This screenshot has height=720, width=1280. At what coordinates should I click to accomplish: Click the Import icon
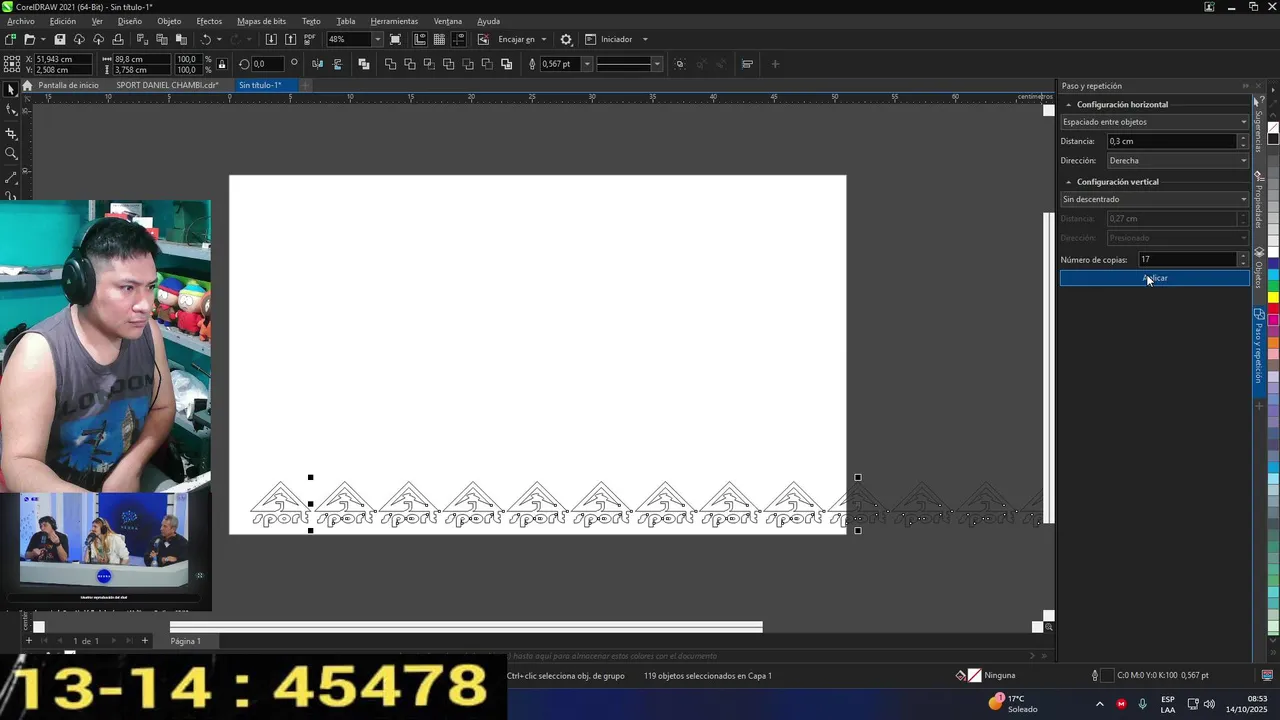(271, 39)
